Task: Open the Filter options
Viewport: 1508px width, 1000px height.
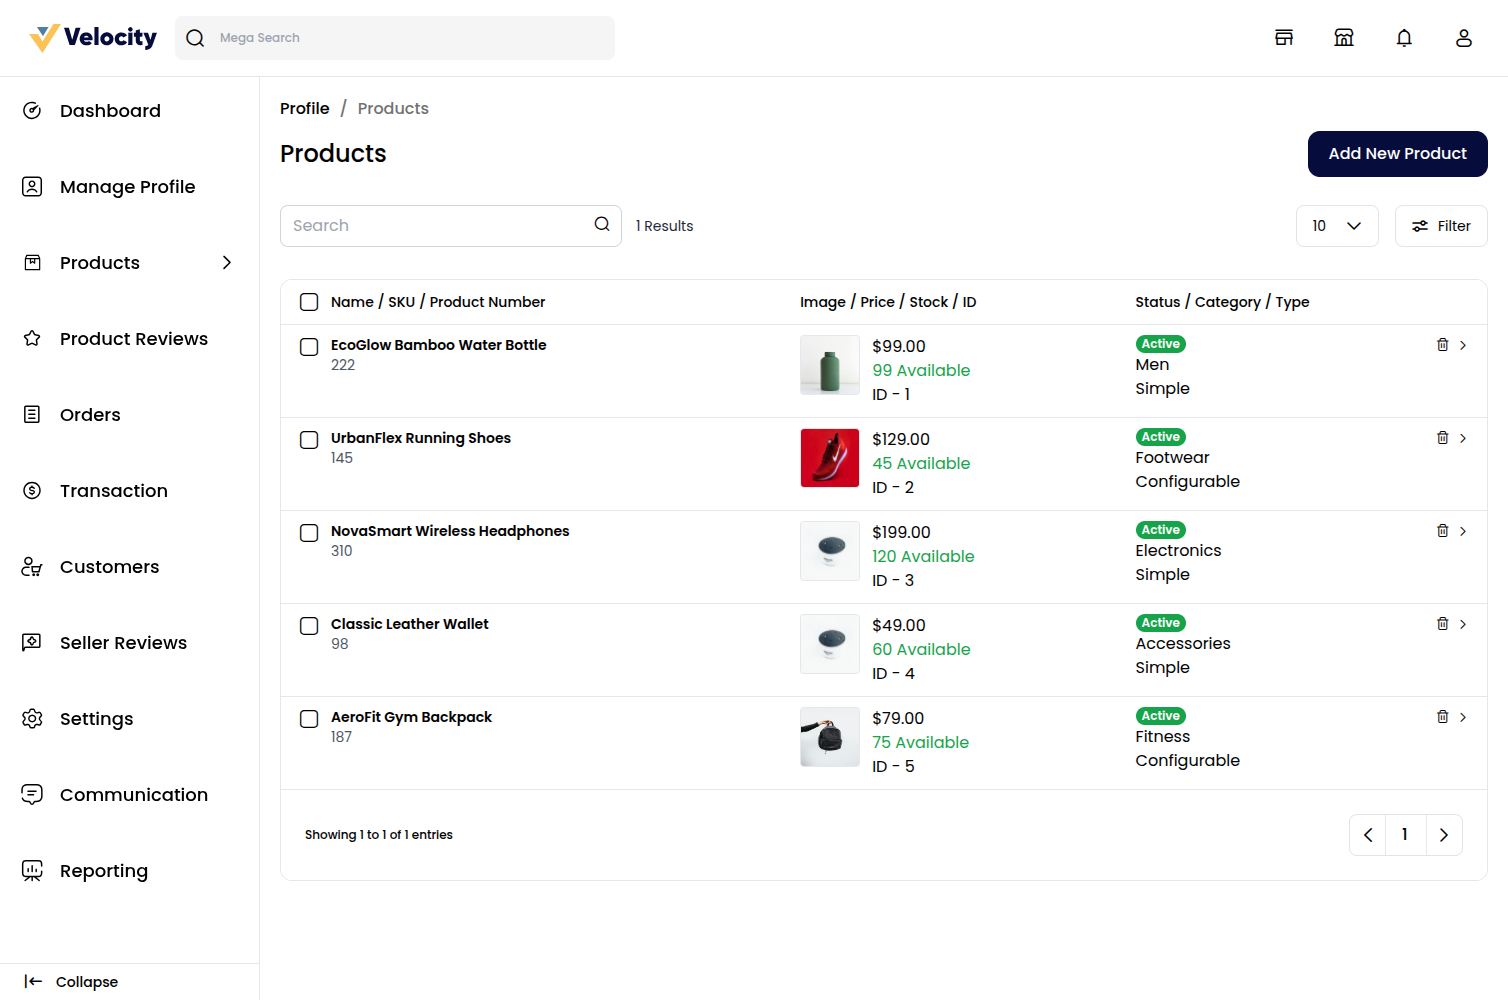Action: [x=1441, y=225]
